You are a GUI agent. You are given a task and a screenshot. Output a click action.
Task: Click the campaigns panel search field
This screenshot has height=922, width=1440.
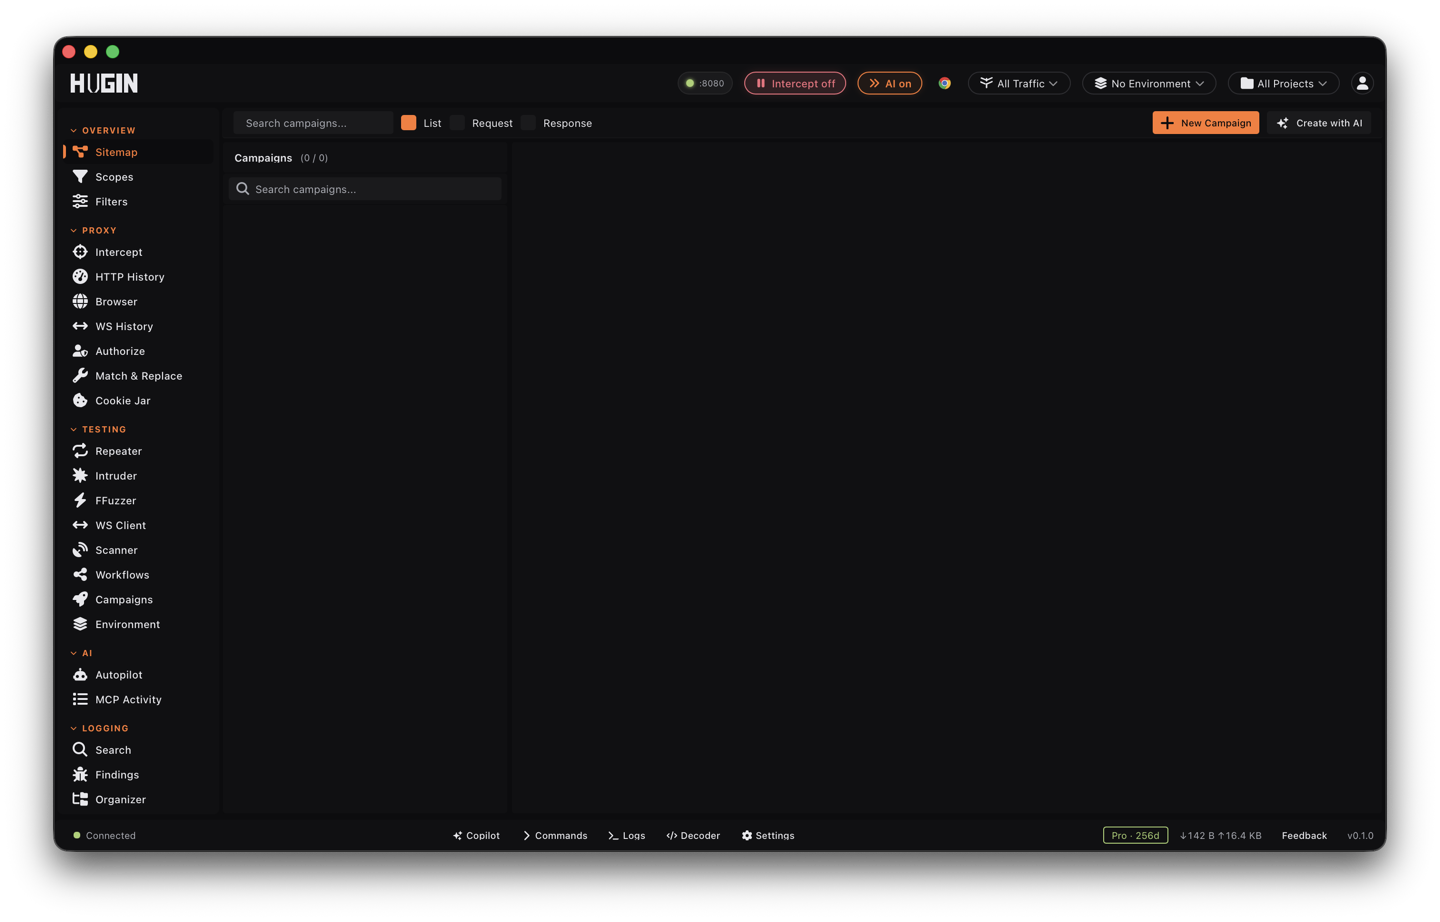tap(365, 189)
